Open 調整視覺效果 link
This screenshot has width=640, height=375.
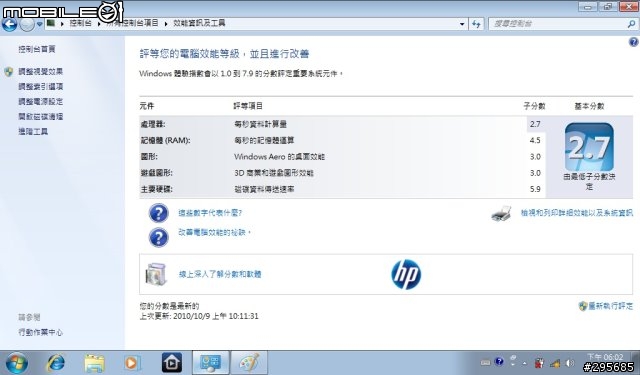40,72
